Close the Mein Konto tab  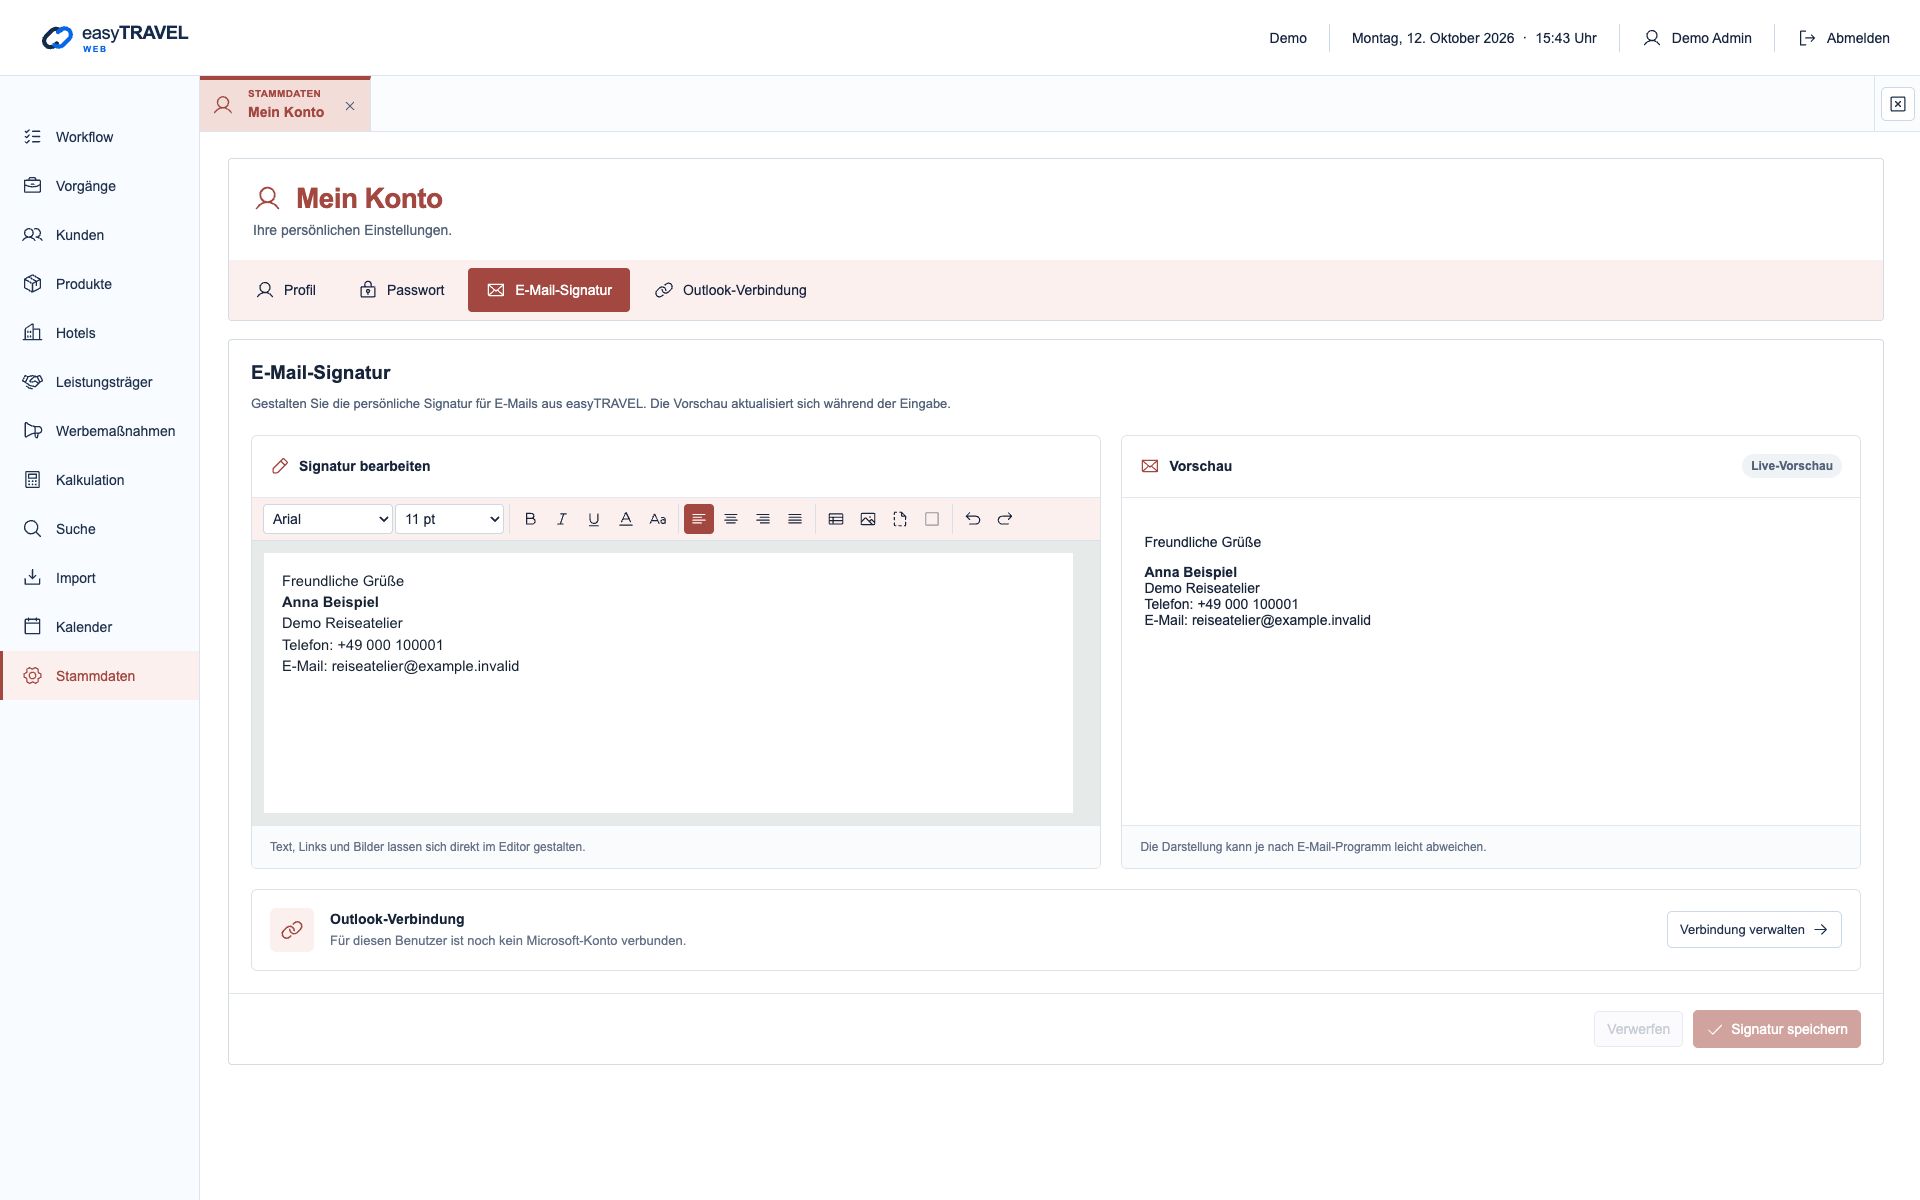tap(350, 106)
